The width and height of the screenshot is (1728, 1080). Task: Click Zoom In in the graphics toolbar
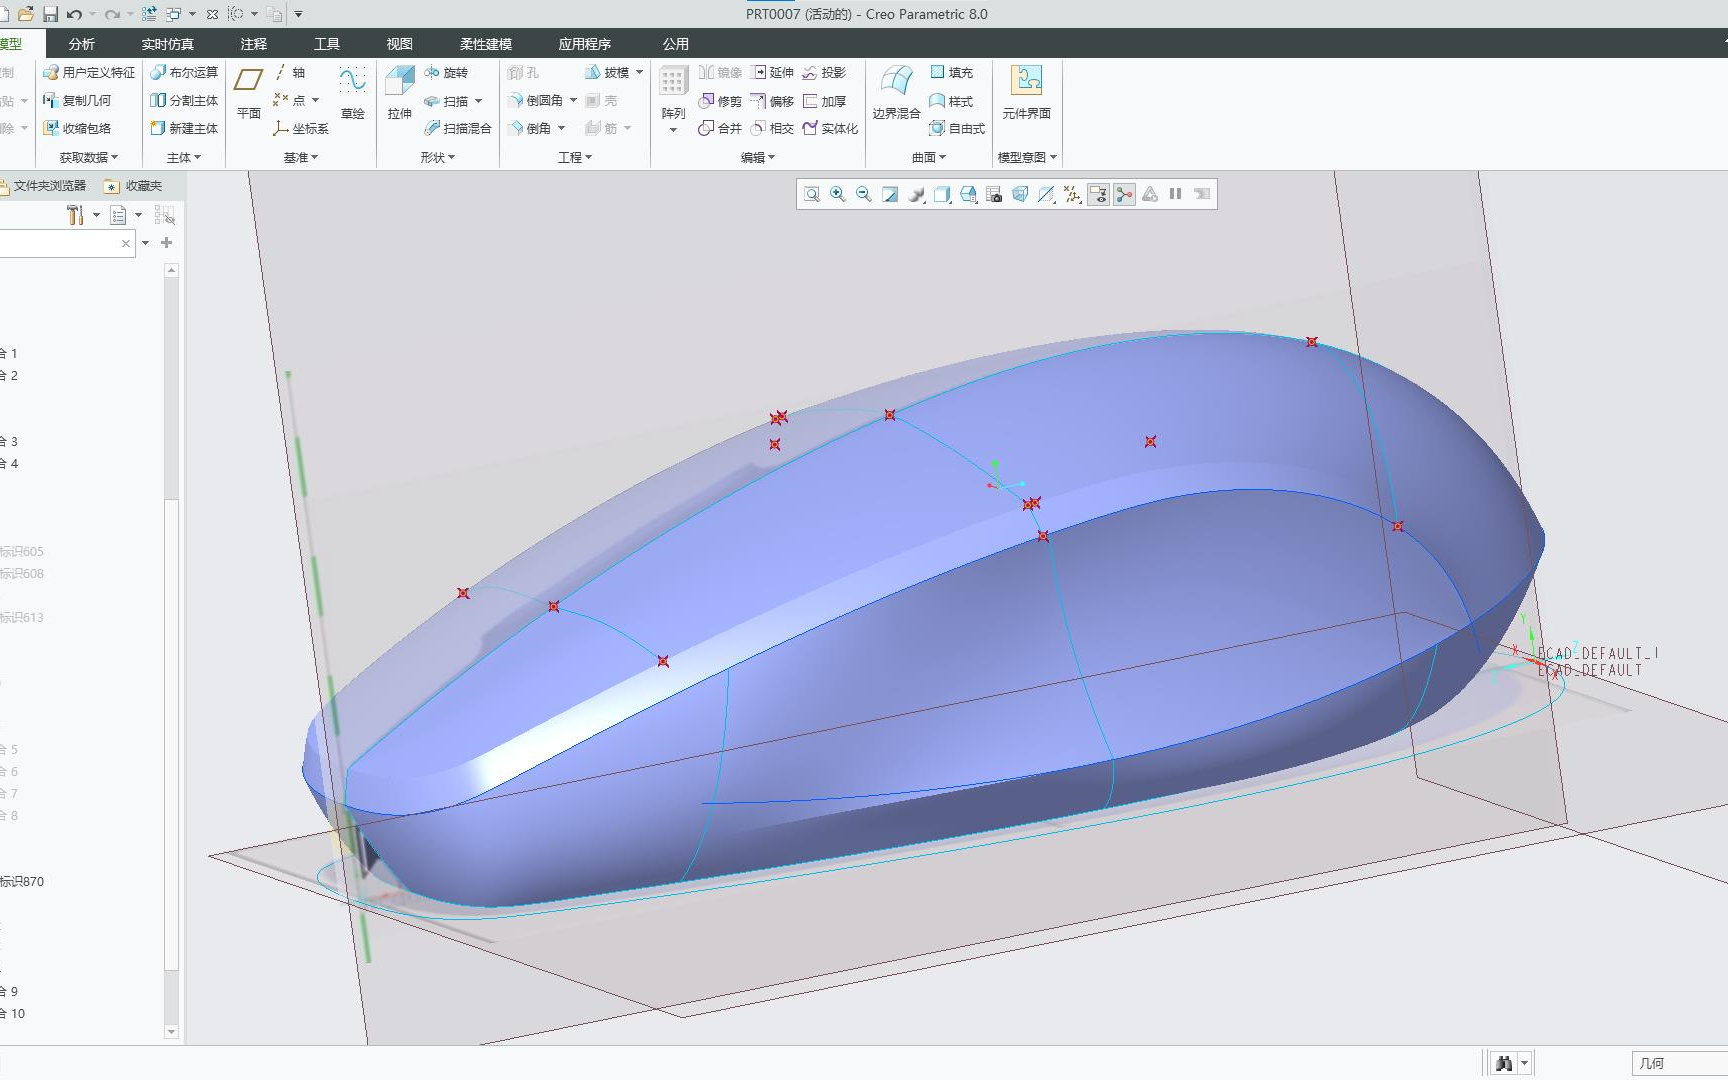tap(837, 194)
